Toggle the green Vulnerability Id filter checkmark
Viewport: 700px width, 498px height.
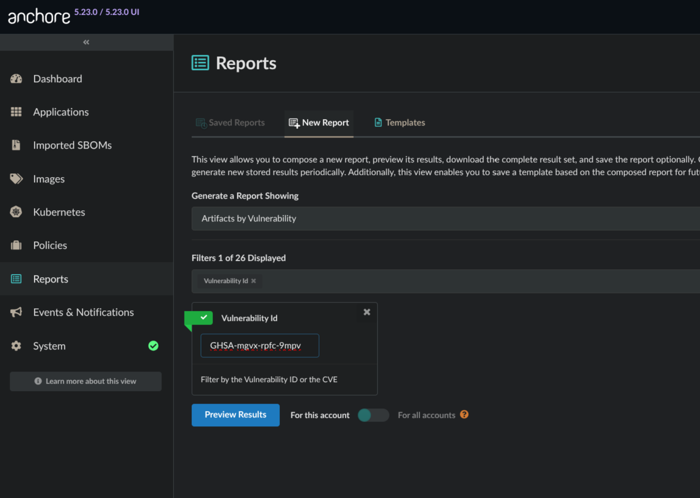click(203, 318)
